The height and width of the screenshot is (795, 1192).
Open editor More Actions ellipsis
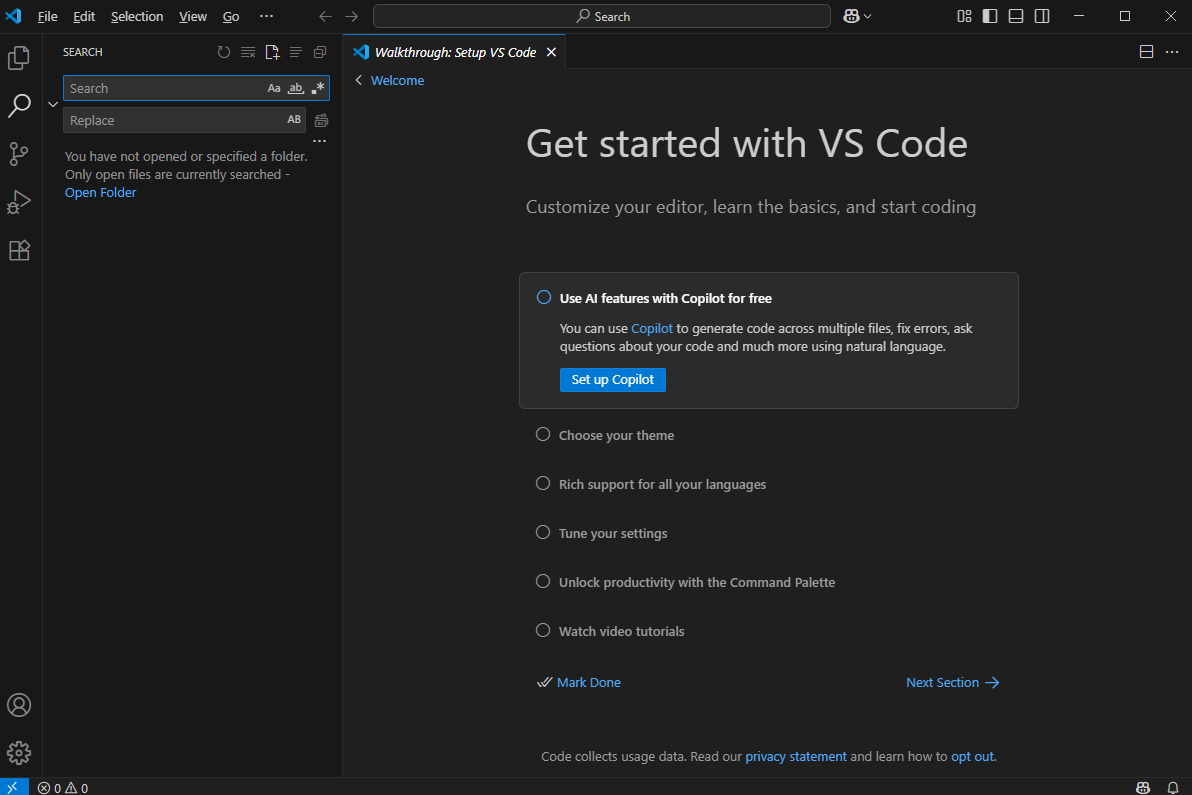coord(1171,52)
